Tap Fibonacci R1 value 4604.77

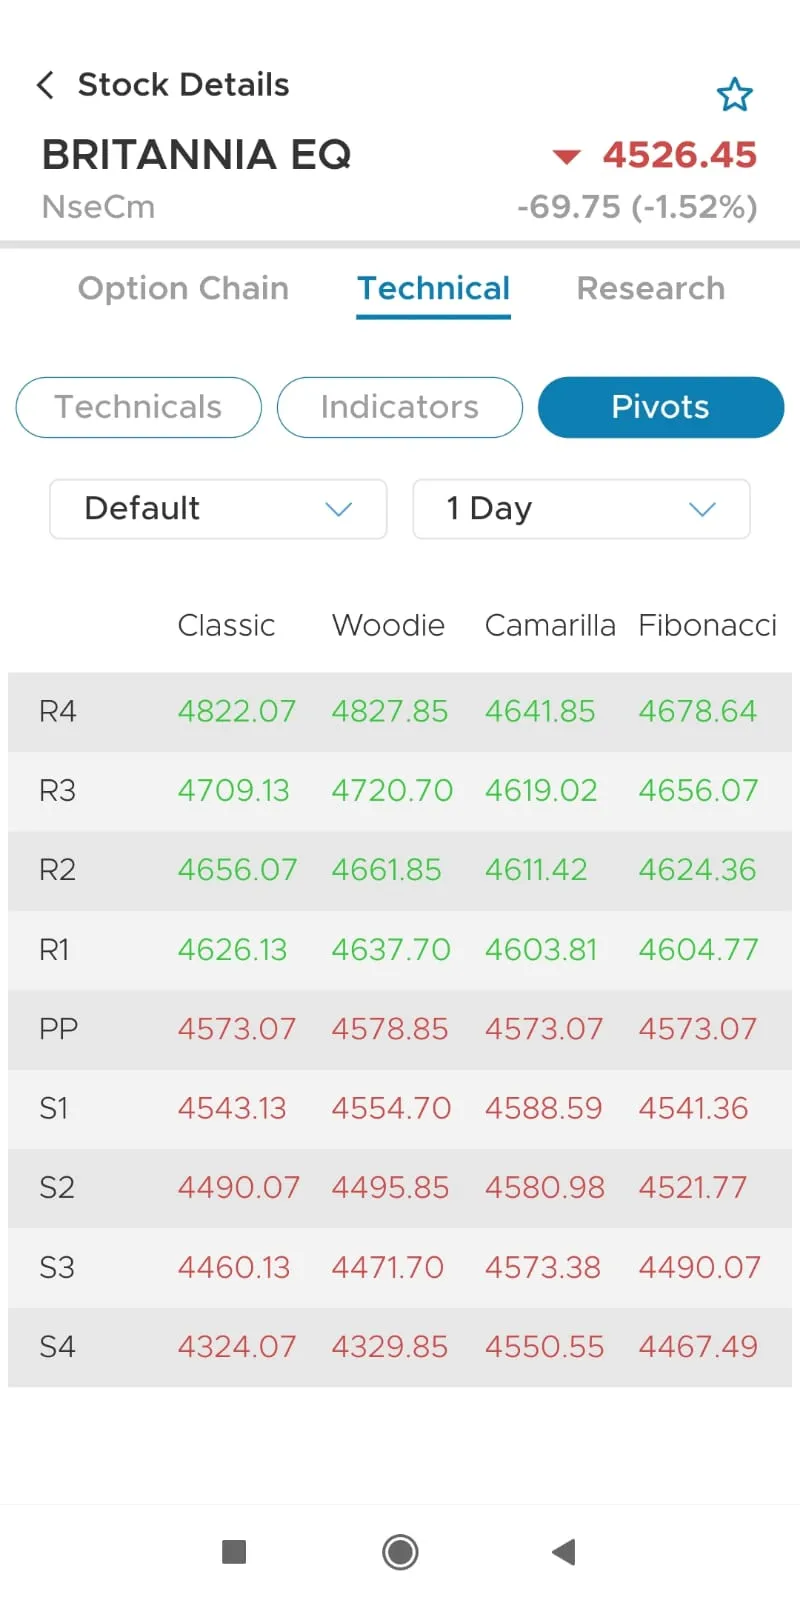tap(699, 949)
